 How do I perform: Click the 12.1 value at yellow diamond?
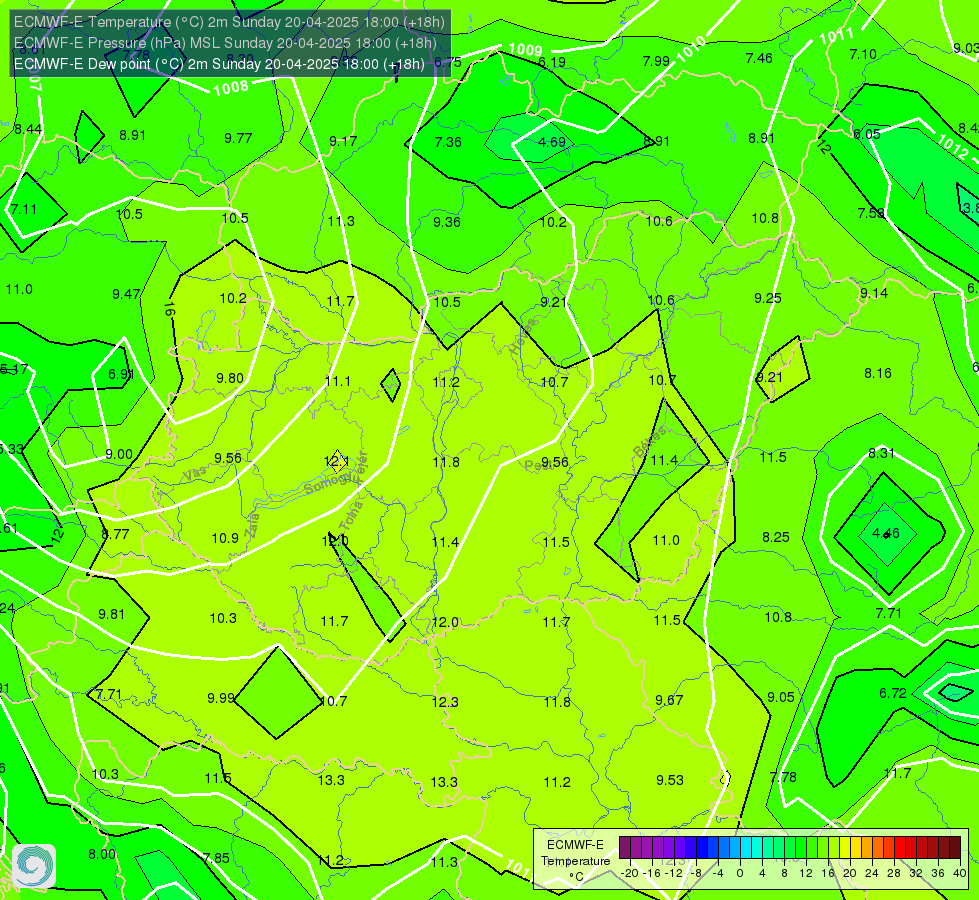(x=337, y=462)
